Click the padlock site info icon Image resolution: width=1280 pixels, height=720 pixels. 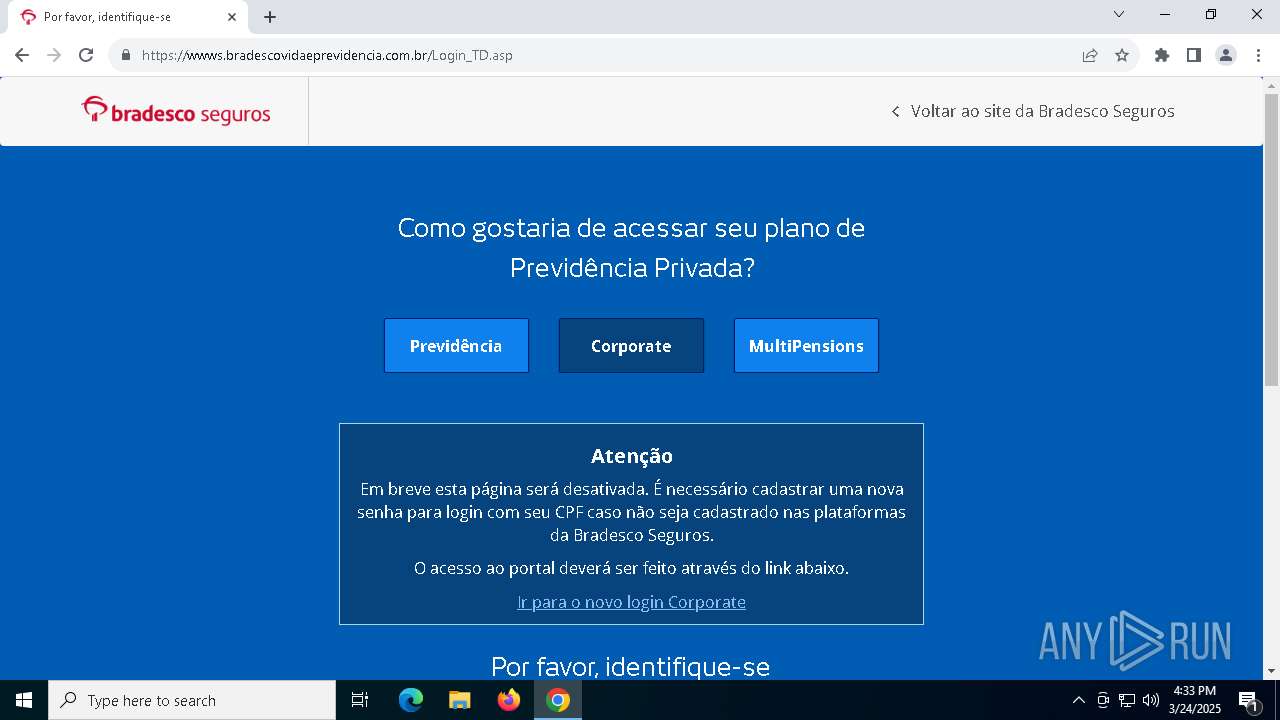126,55
